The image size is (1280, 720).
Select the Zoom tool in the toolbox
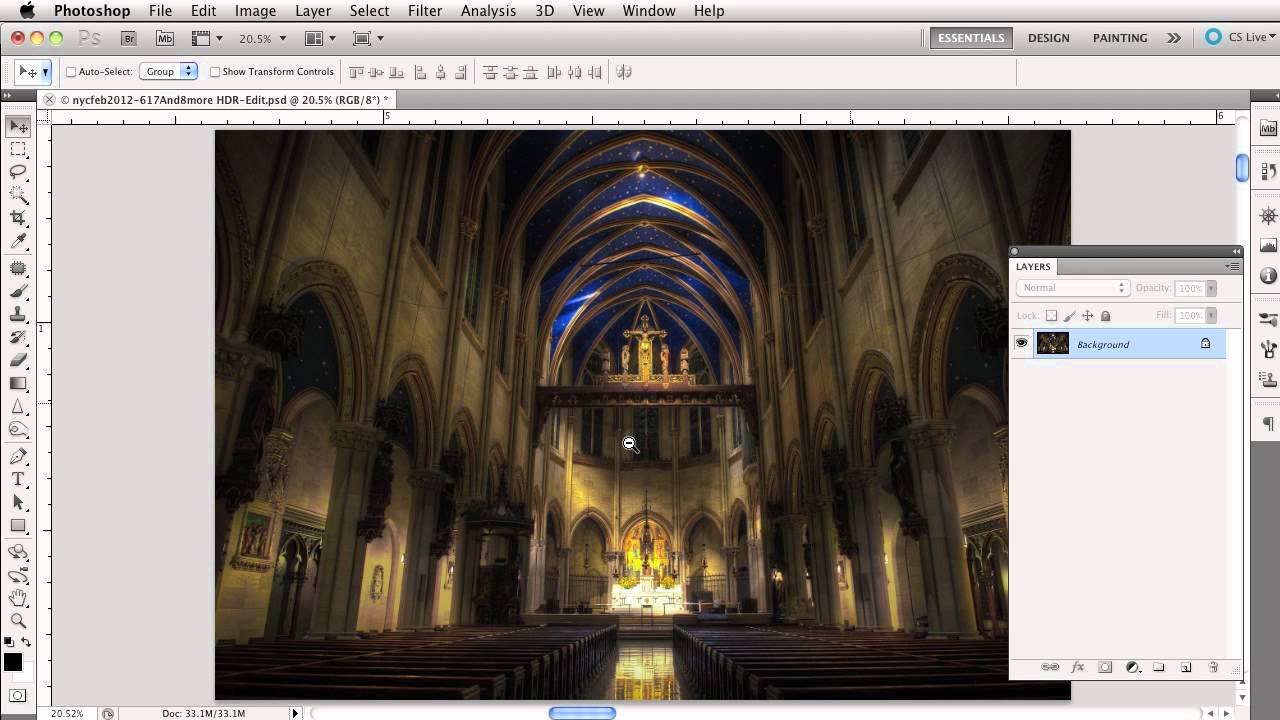pyautogui.click(x=18, y=621)
